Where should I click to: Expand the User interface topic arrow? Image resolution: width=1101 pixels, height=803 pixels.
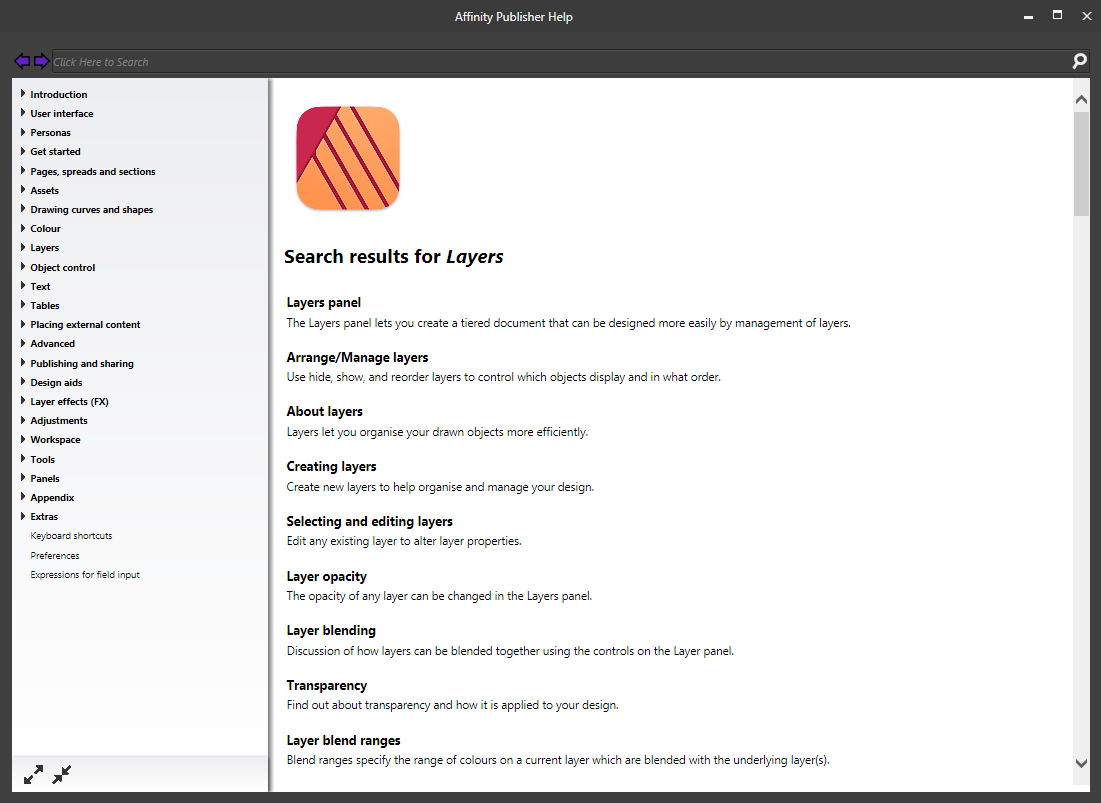(22, 112)
